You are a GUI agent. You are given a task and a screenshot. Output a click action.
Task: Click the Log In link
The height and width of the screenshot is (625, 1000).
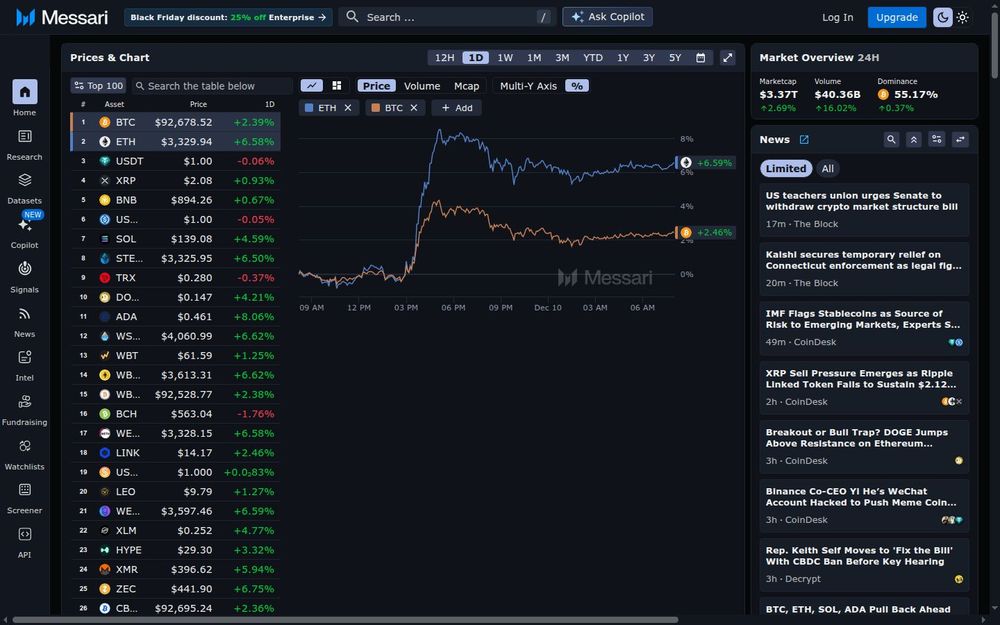coord(837,17)
